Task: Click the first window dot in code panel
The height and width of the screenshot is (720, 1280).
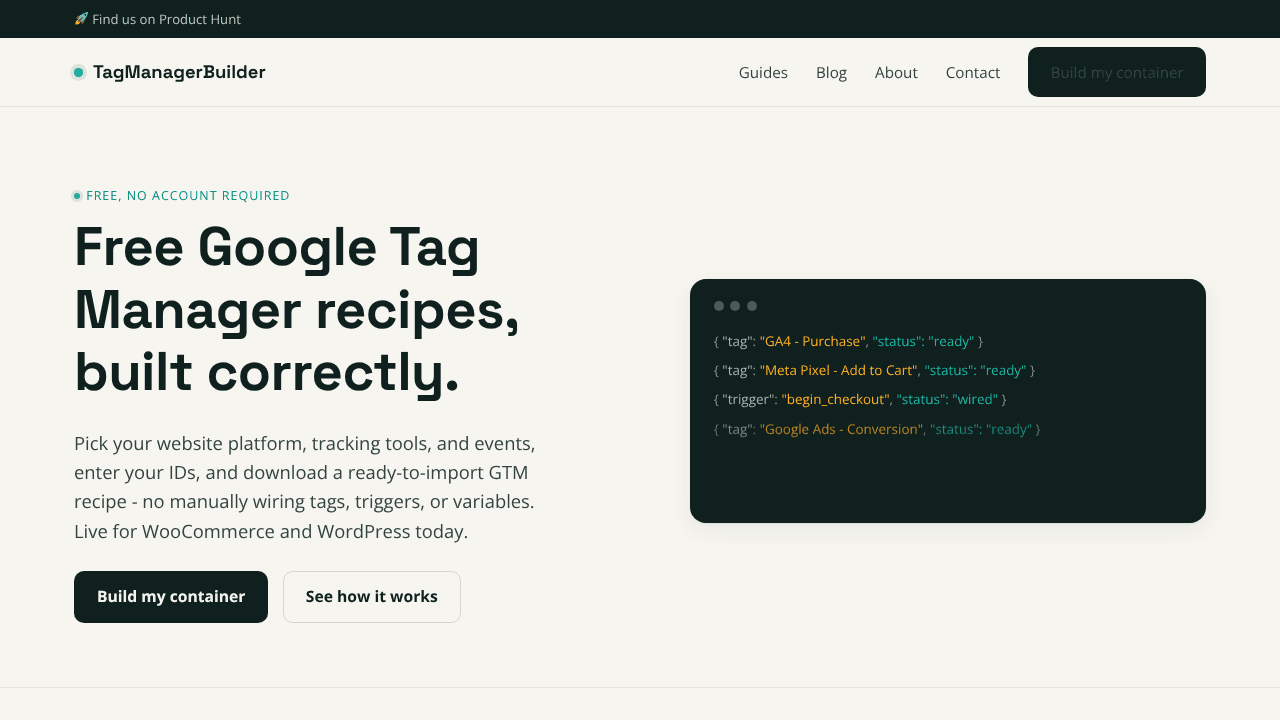Action: [719, 306]
